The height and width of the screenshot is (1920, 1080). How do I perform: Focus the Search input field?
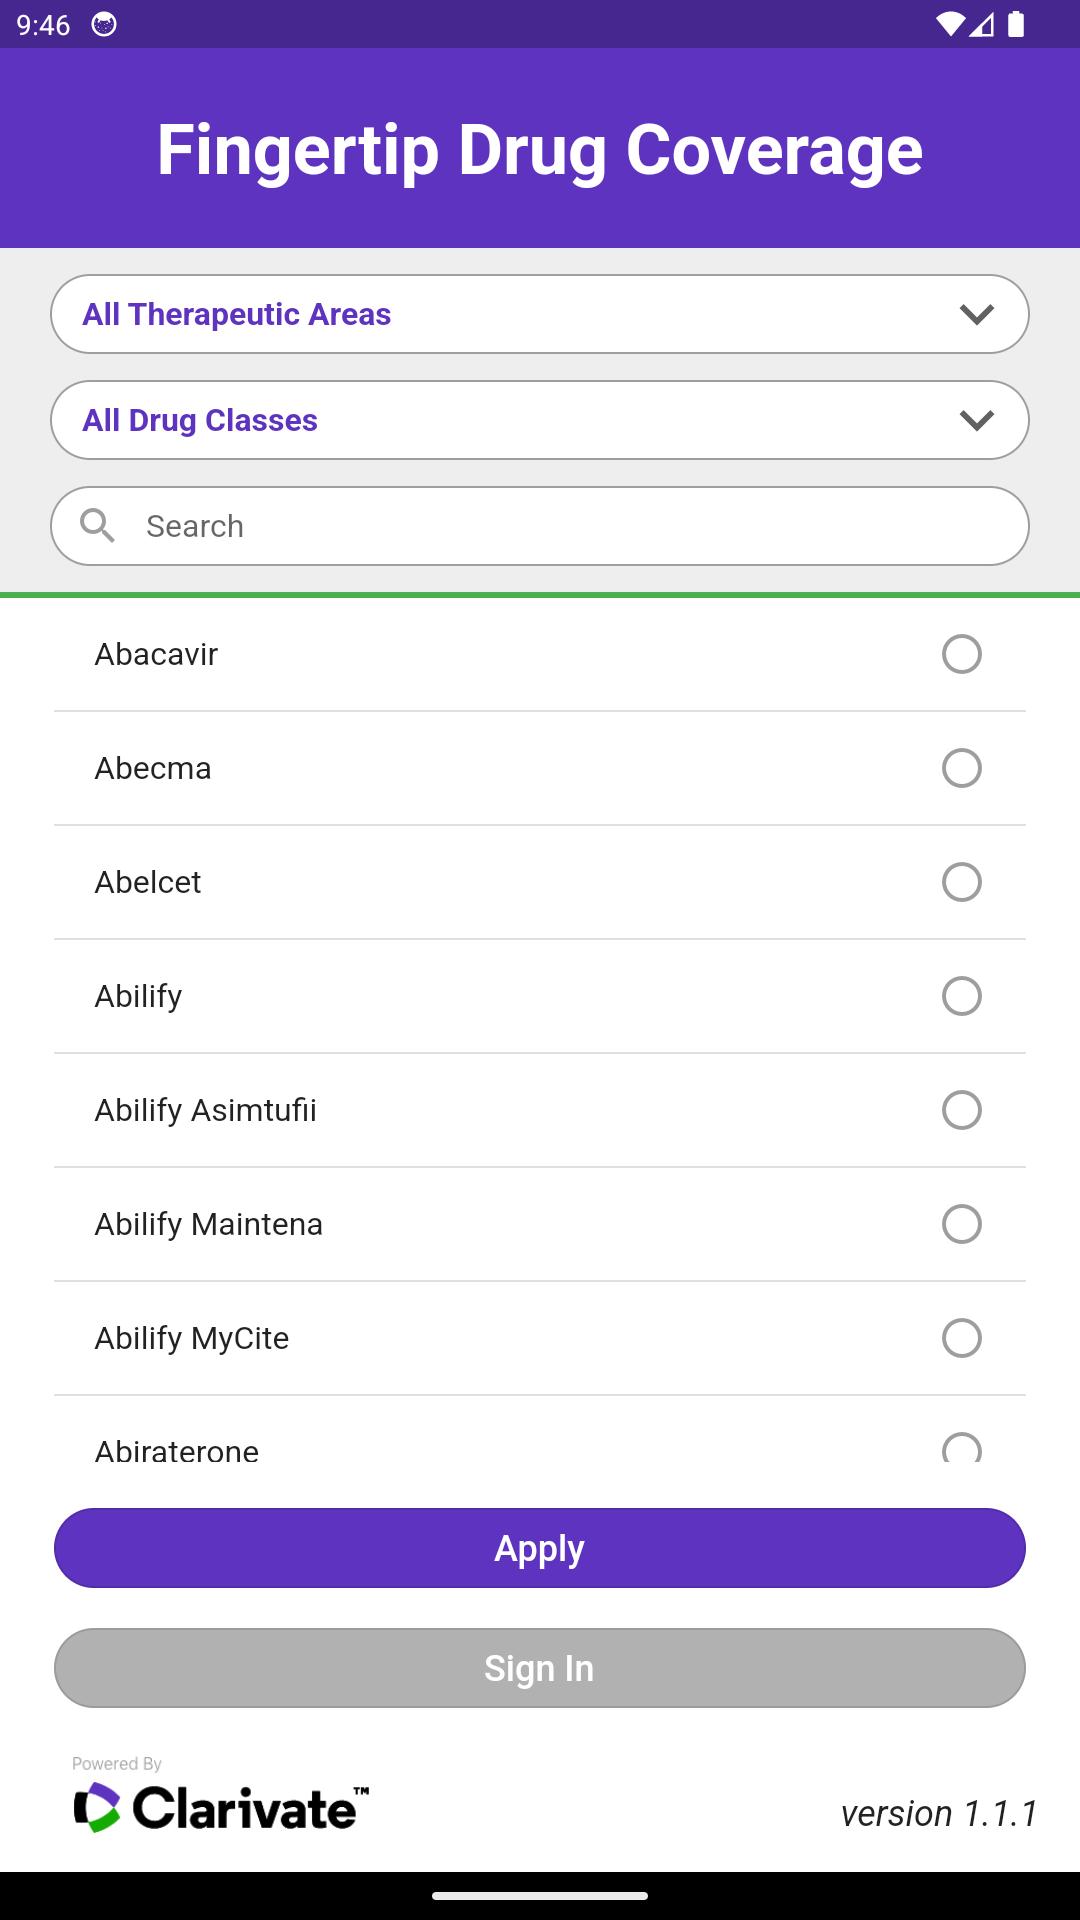click(540, 526)
